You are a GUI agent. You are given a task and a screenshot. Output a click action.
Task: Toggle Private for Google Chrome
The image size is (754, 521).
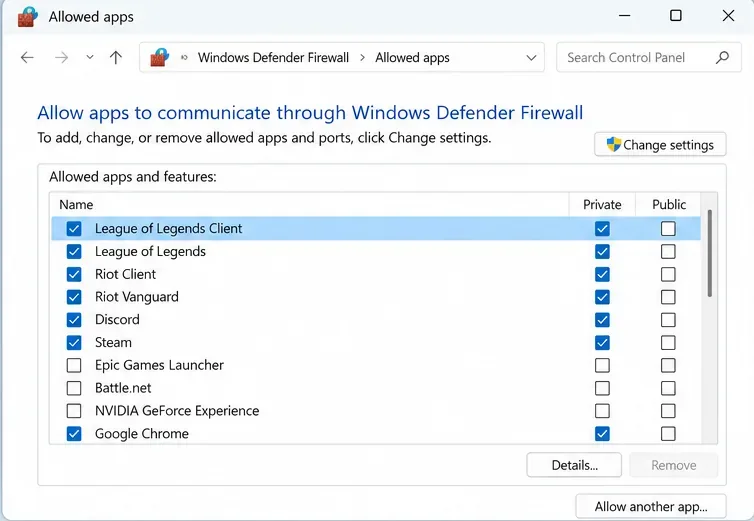click(x=602, y=434)
